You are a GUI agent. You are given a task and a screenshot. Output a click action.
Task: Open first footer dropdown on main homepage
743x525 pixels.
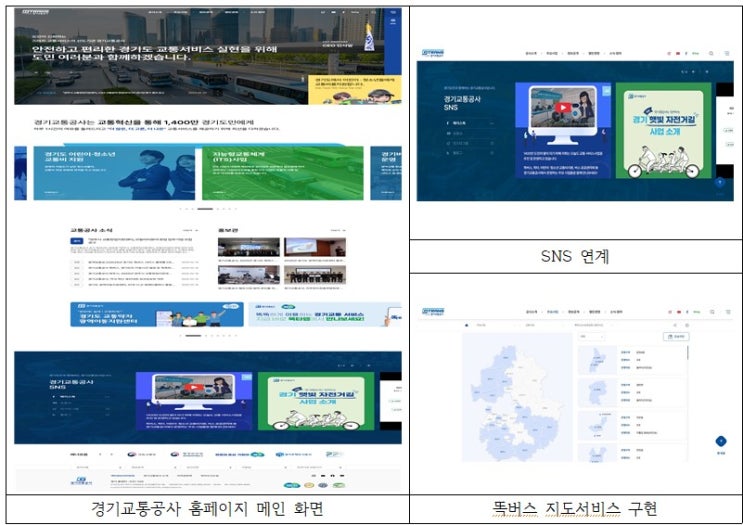99,467
